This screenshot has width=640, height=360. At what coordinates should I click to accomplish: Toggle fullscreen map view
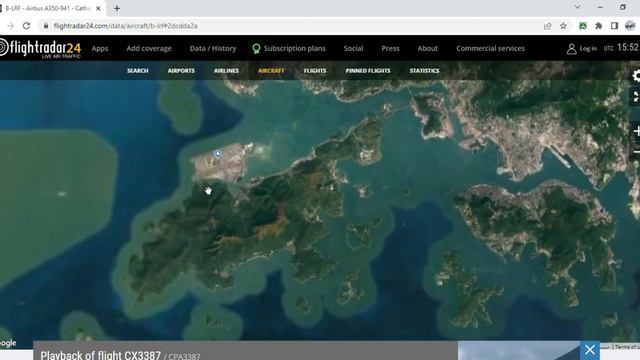point(636,97)
